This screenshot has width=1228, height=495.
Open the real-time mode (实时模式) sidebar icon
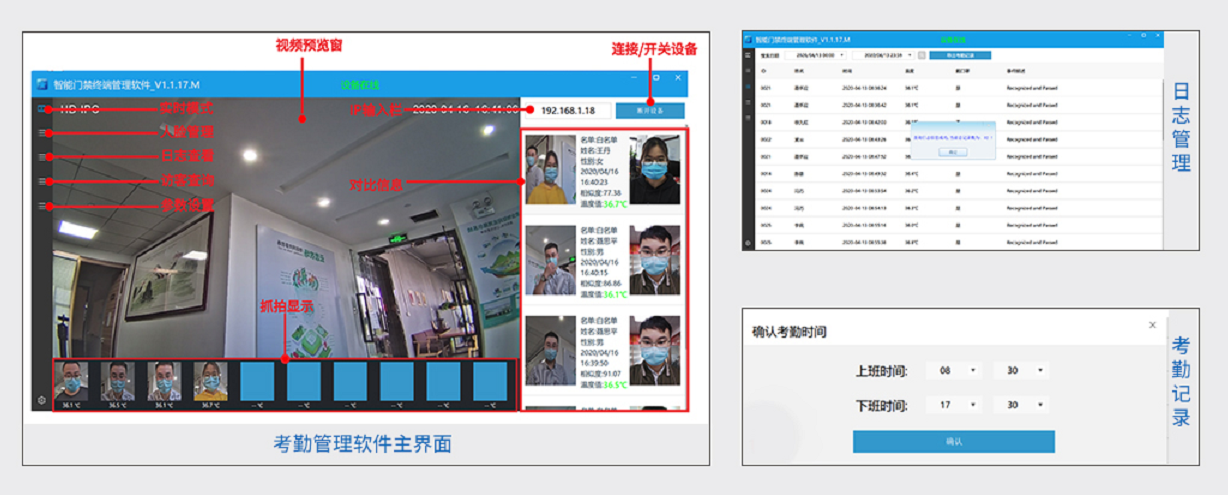click(42, 109)
